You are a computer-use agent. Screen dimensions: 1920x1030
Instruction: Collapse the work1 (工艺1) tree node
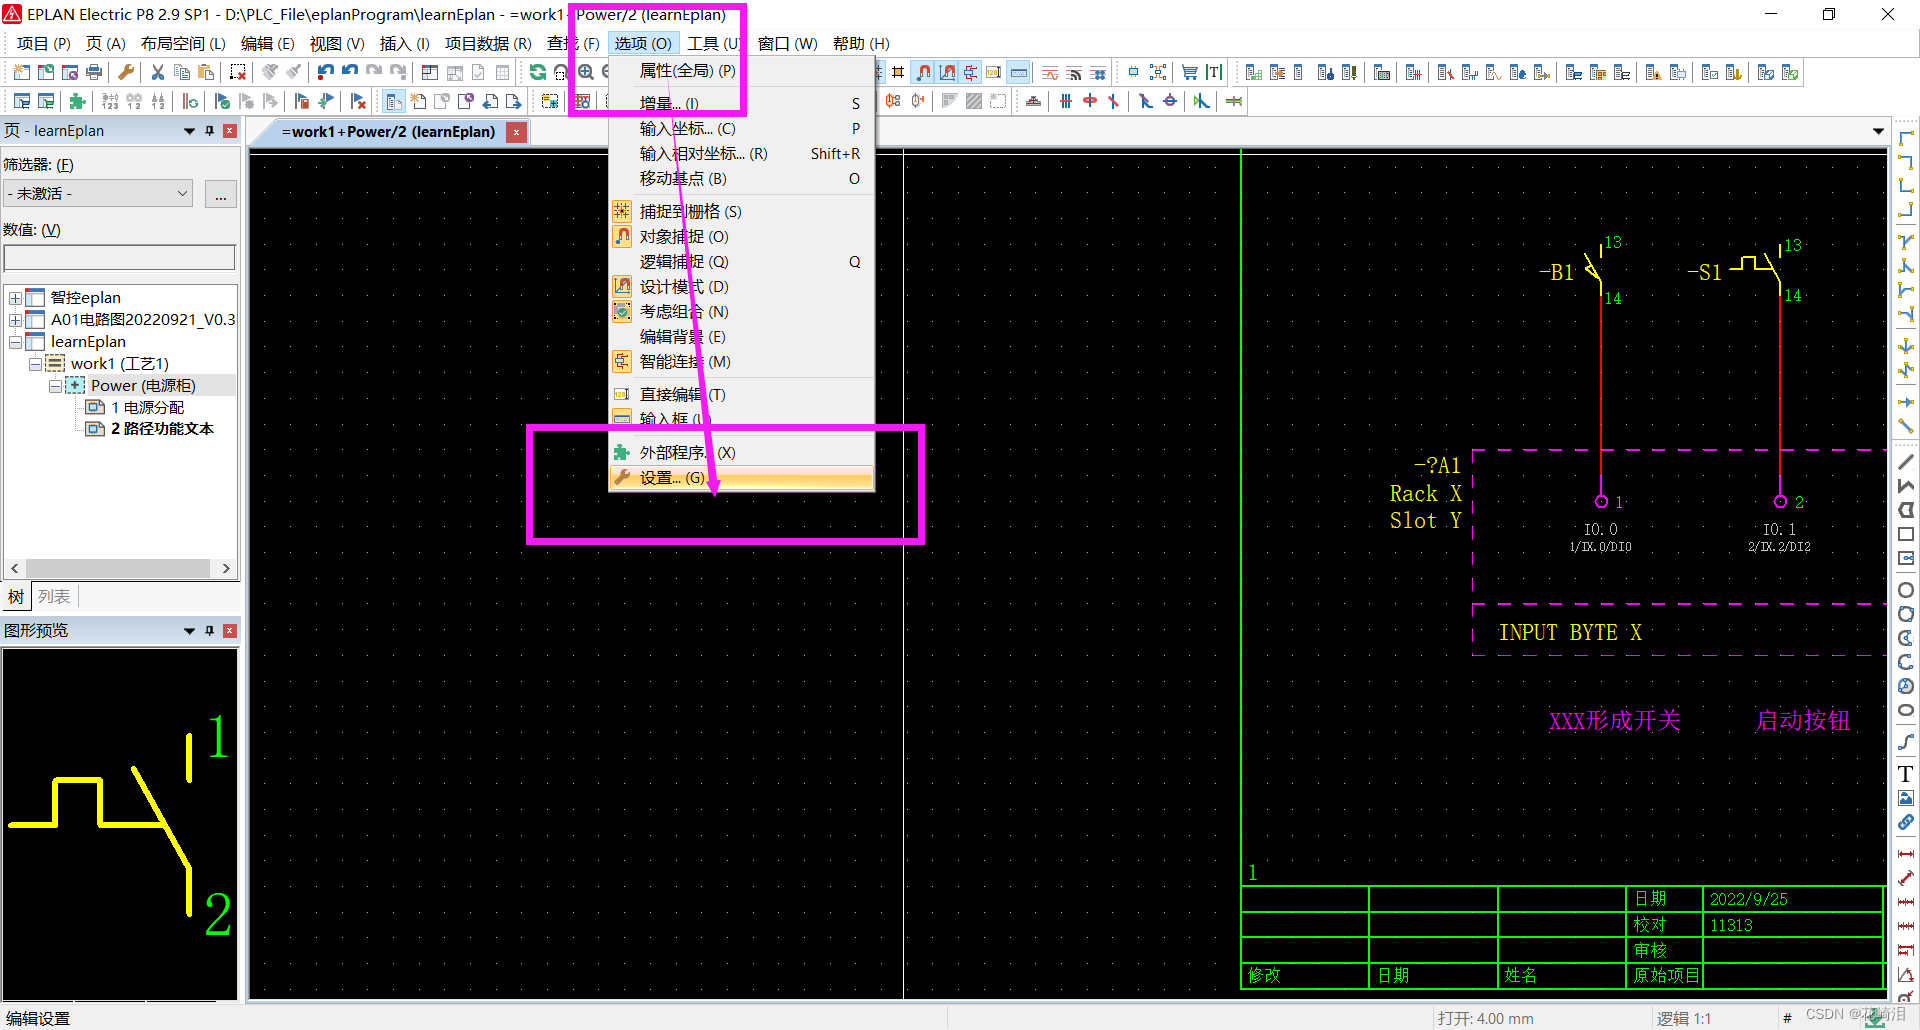(35, 364)
